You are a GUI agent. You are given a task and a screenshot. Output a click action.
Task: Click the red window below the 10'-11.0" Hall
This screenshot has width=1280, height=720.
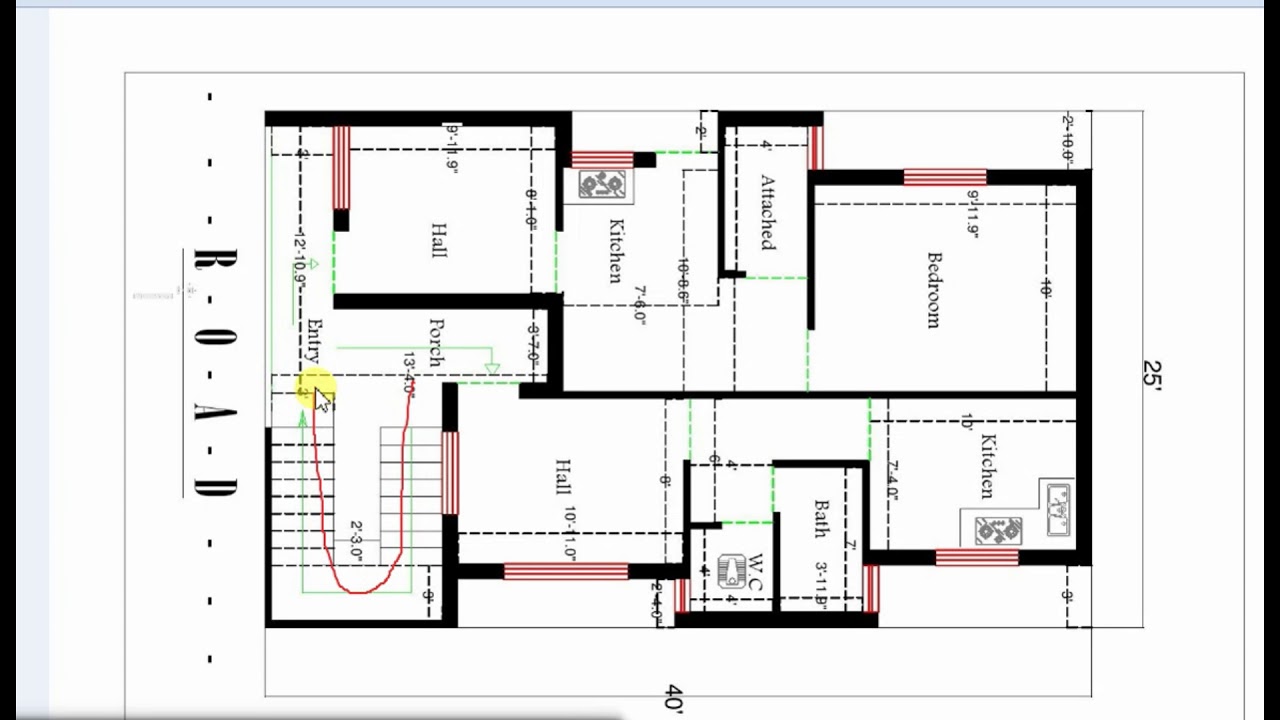tap(565, 571)
